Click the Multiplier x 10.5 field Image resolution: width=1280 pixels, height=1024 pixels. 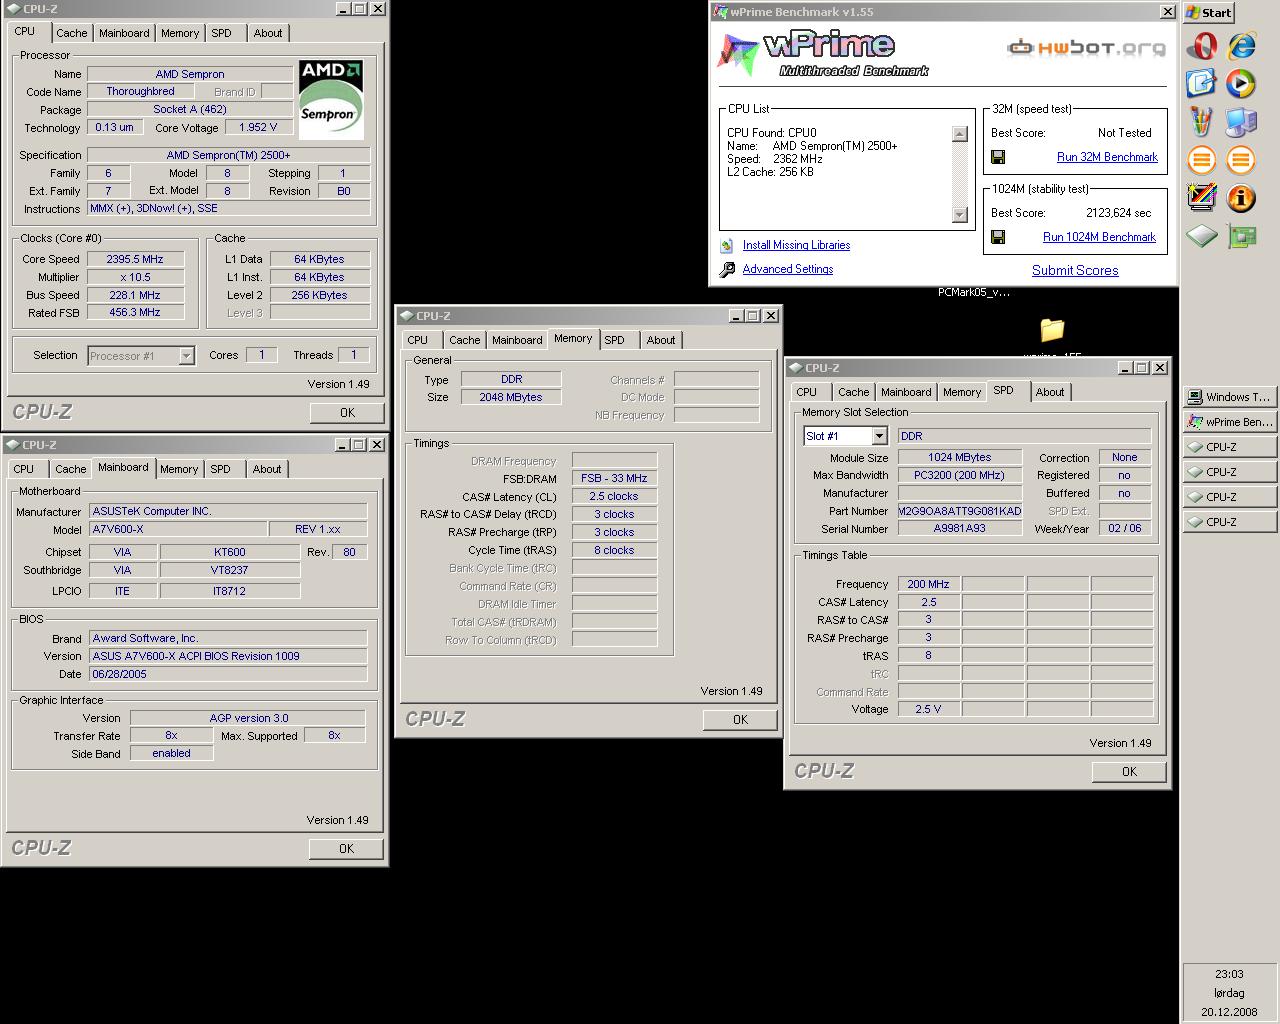(135, 277)
